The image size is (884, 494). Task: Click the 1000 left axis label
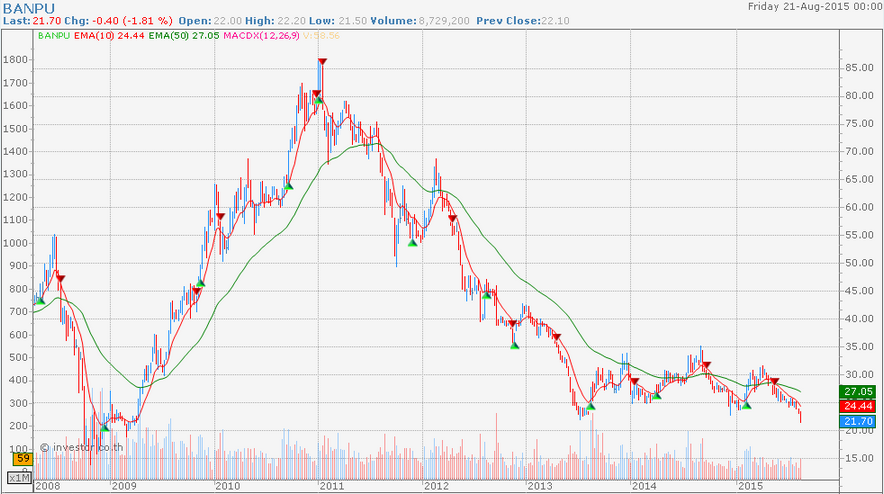pos(14,243)
